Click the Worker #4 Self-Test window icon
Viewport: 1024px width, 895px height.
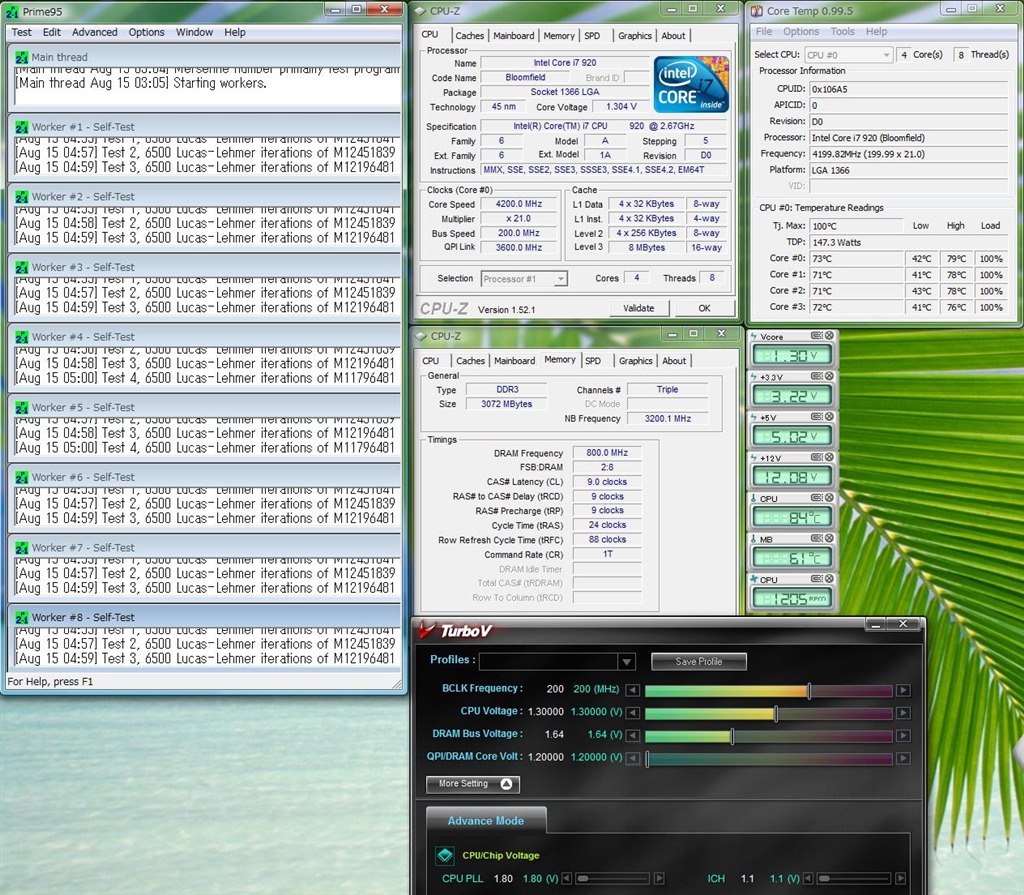21,337
